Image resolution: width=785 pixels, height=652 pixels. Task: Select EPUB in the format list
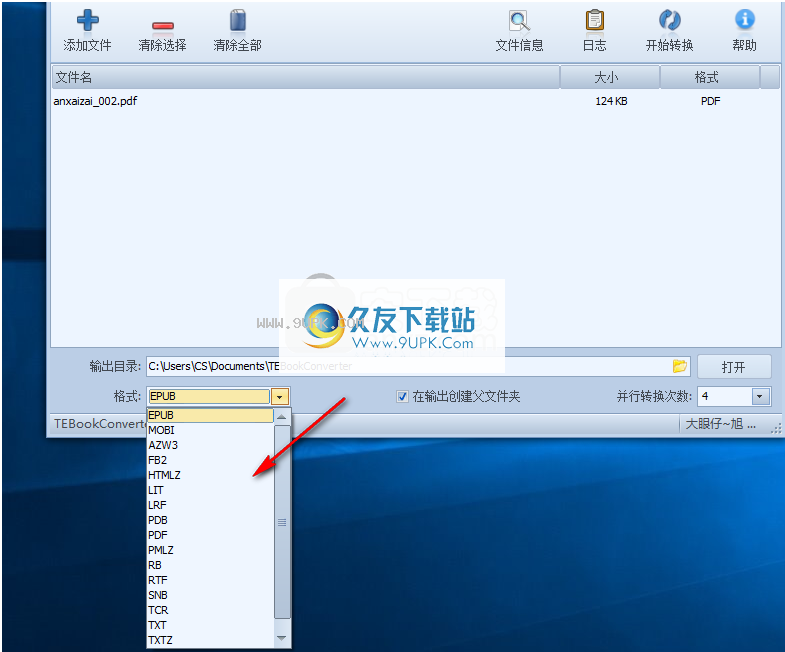coord(210,415)
